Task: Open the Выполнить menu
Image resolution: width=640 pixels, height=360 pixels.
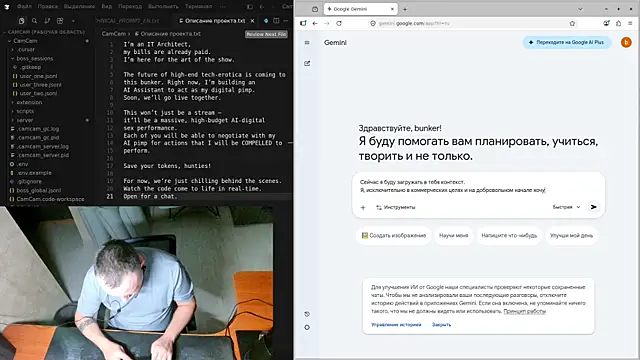Action: pos(163,7)
